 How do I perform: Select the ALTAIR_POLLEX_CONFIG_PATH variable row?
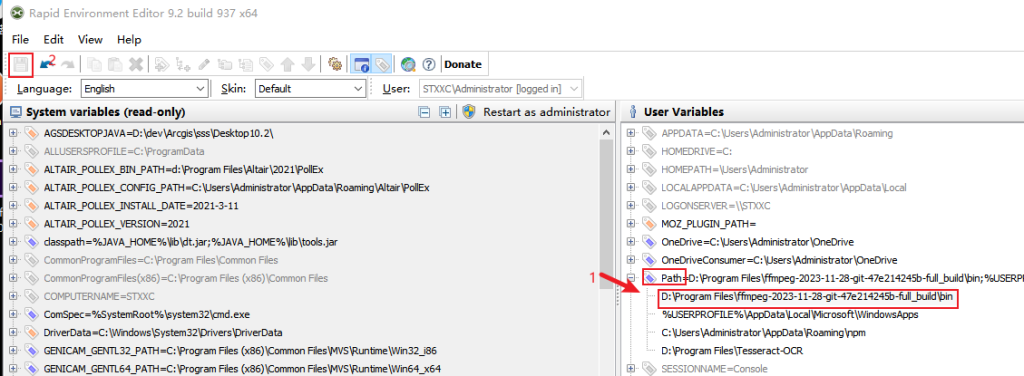point(237,187)
